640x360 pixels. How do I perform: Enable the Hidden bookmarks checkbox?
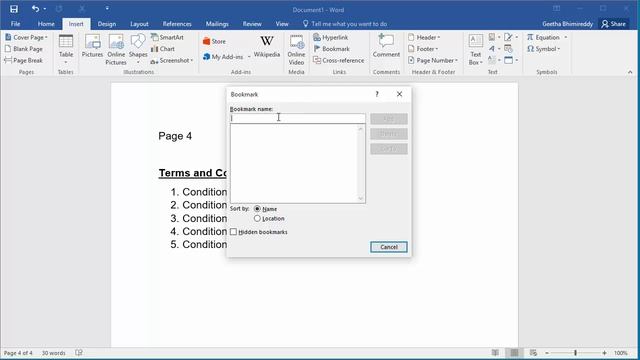[x=233, y=232]
